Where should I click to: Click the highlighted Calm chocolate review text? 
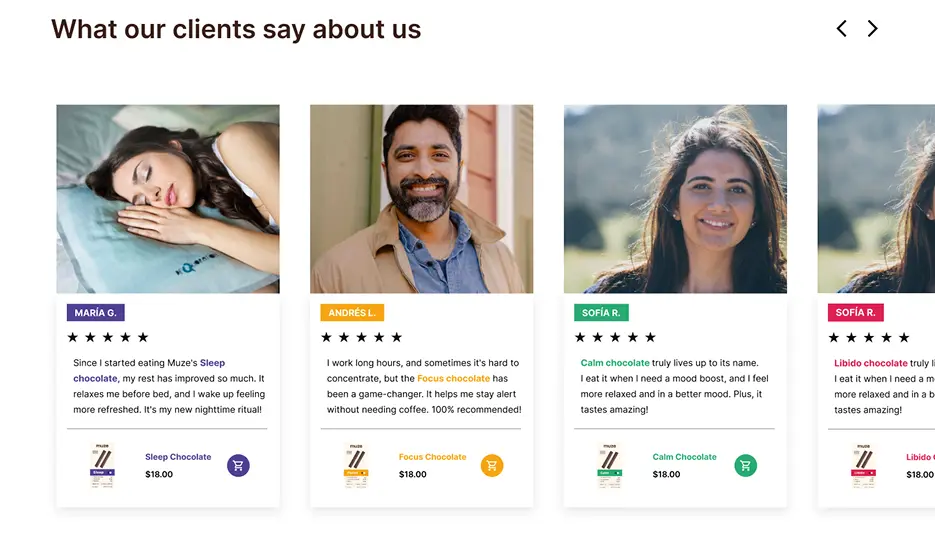pos(615,363)
